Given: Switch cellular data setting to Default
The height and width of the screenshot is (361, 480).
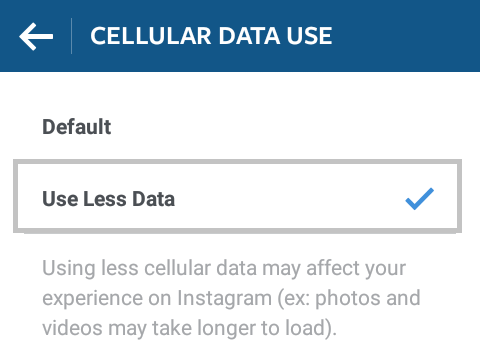Looking at the screenshot, I should click(x=237, y=127).
